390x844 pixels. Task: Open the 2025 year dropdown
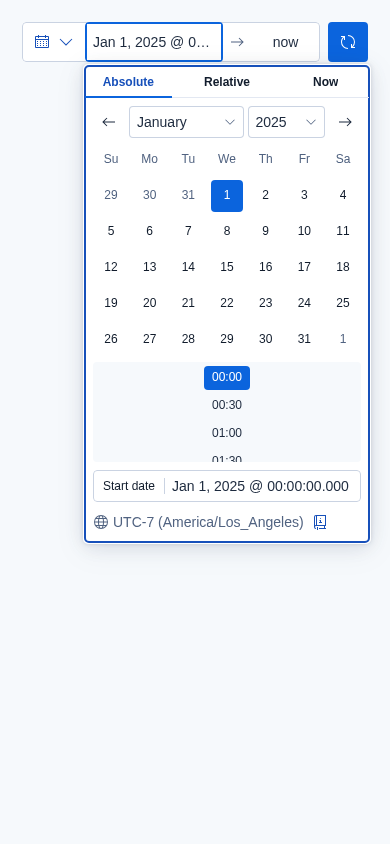pyautogui.click(x=286, y=122)
